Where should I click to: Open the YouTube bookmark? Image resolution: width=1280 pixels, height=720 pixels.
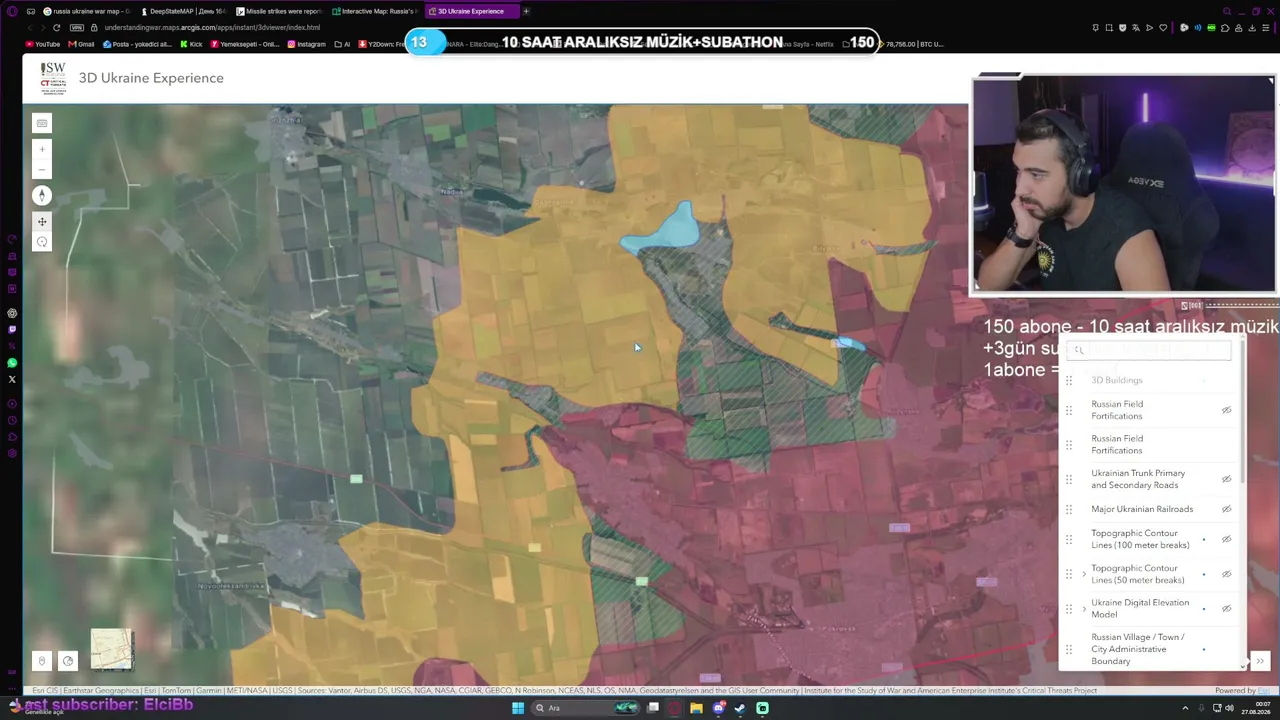coord(43,44)
